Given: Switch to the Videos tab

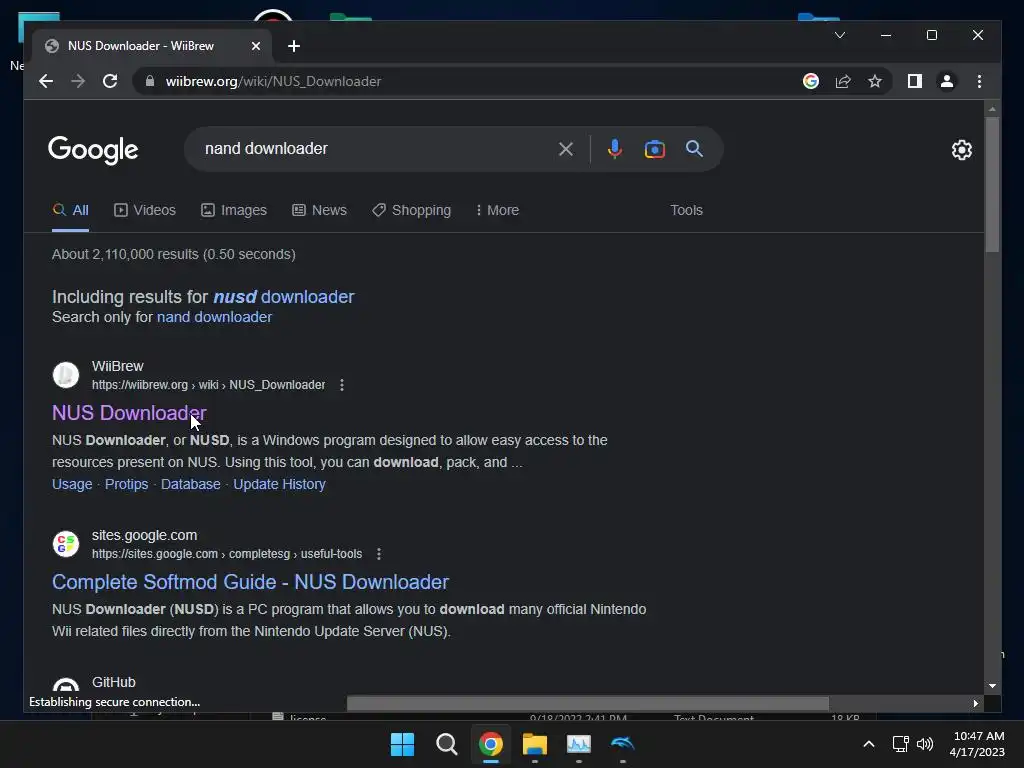Looking at the screenshot, I should tap(145, 210).
